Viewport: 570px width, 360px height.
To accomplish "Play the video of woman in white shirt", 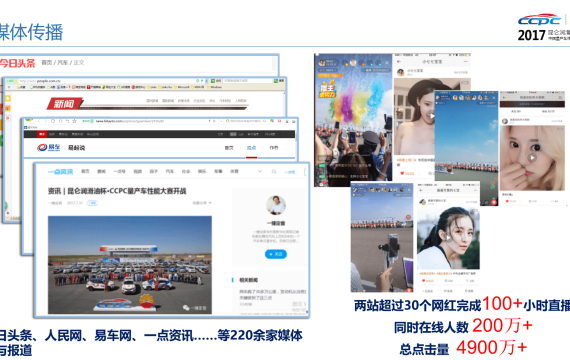I will (x=449, y=238).
